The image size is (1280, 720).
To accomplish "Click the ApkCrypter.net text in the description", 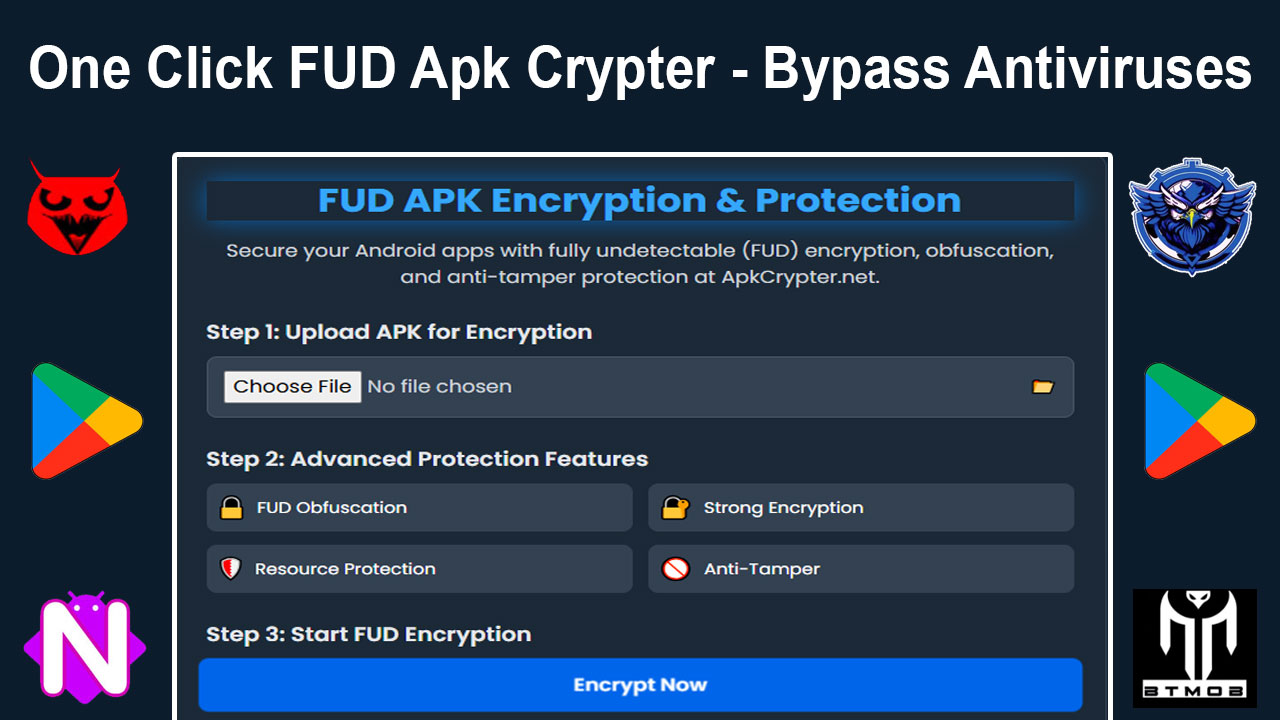I will (799, 277).
